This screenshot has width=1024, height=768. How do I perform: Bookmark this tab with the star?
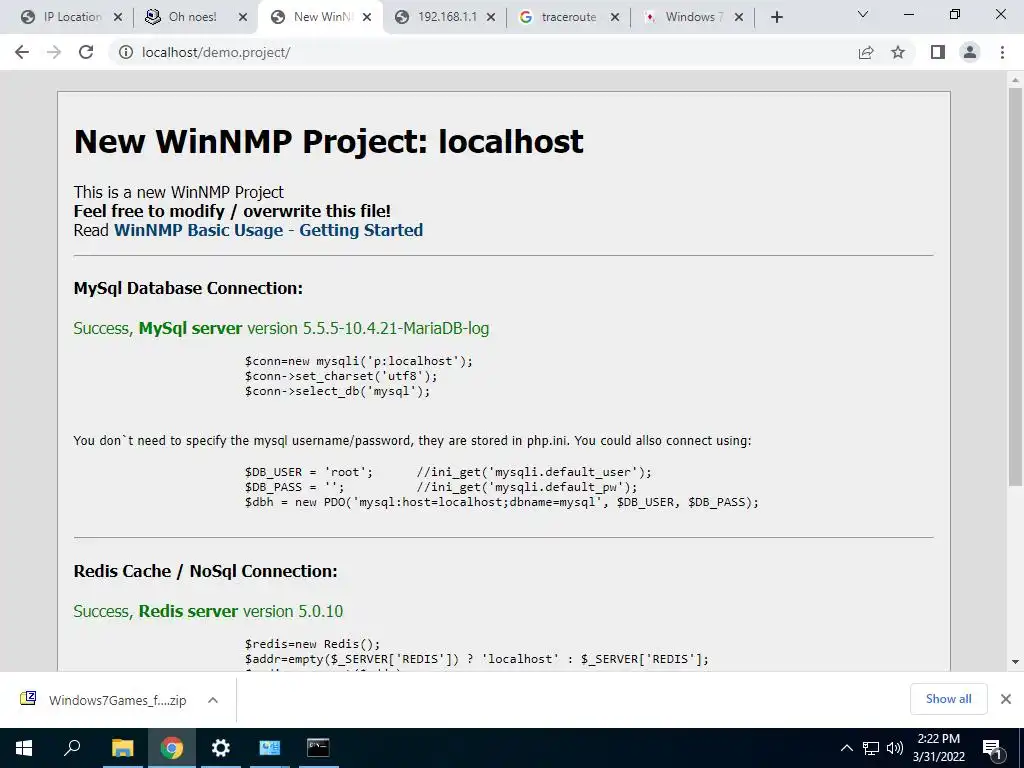(x=898, y=52)
